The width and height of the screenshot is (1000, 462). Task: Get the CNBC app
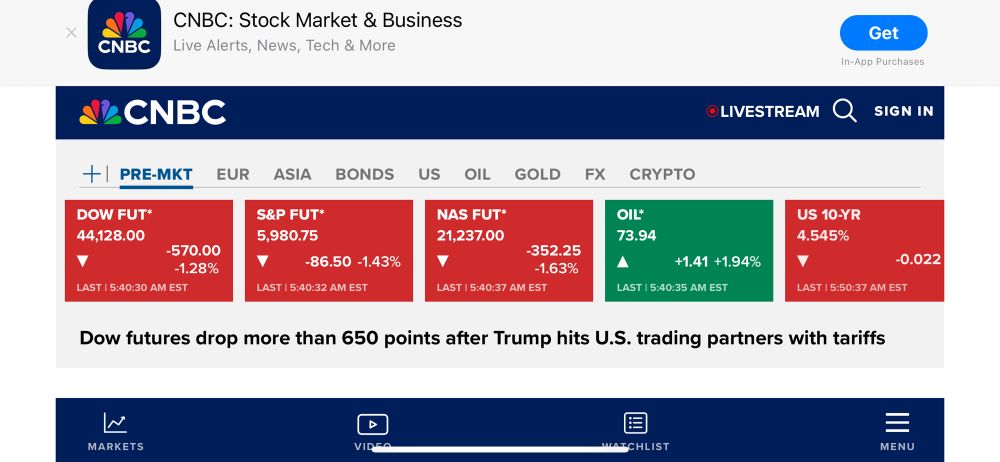click(883, 33)
